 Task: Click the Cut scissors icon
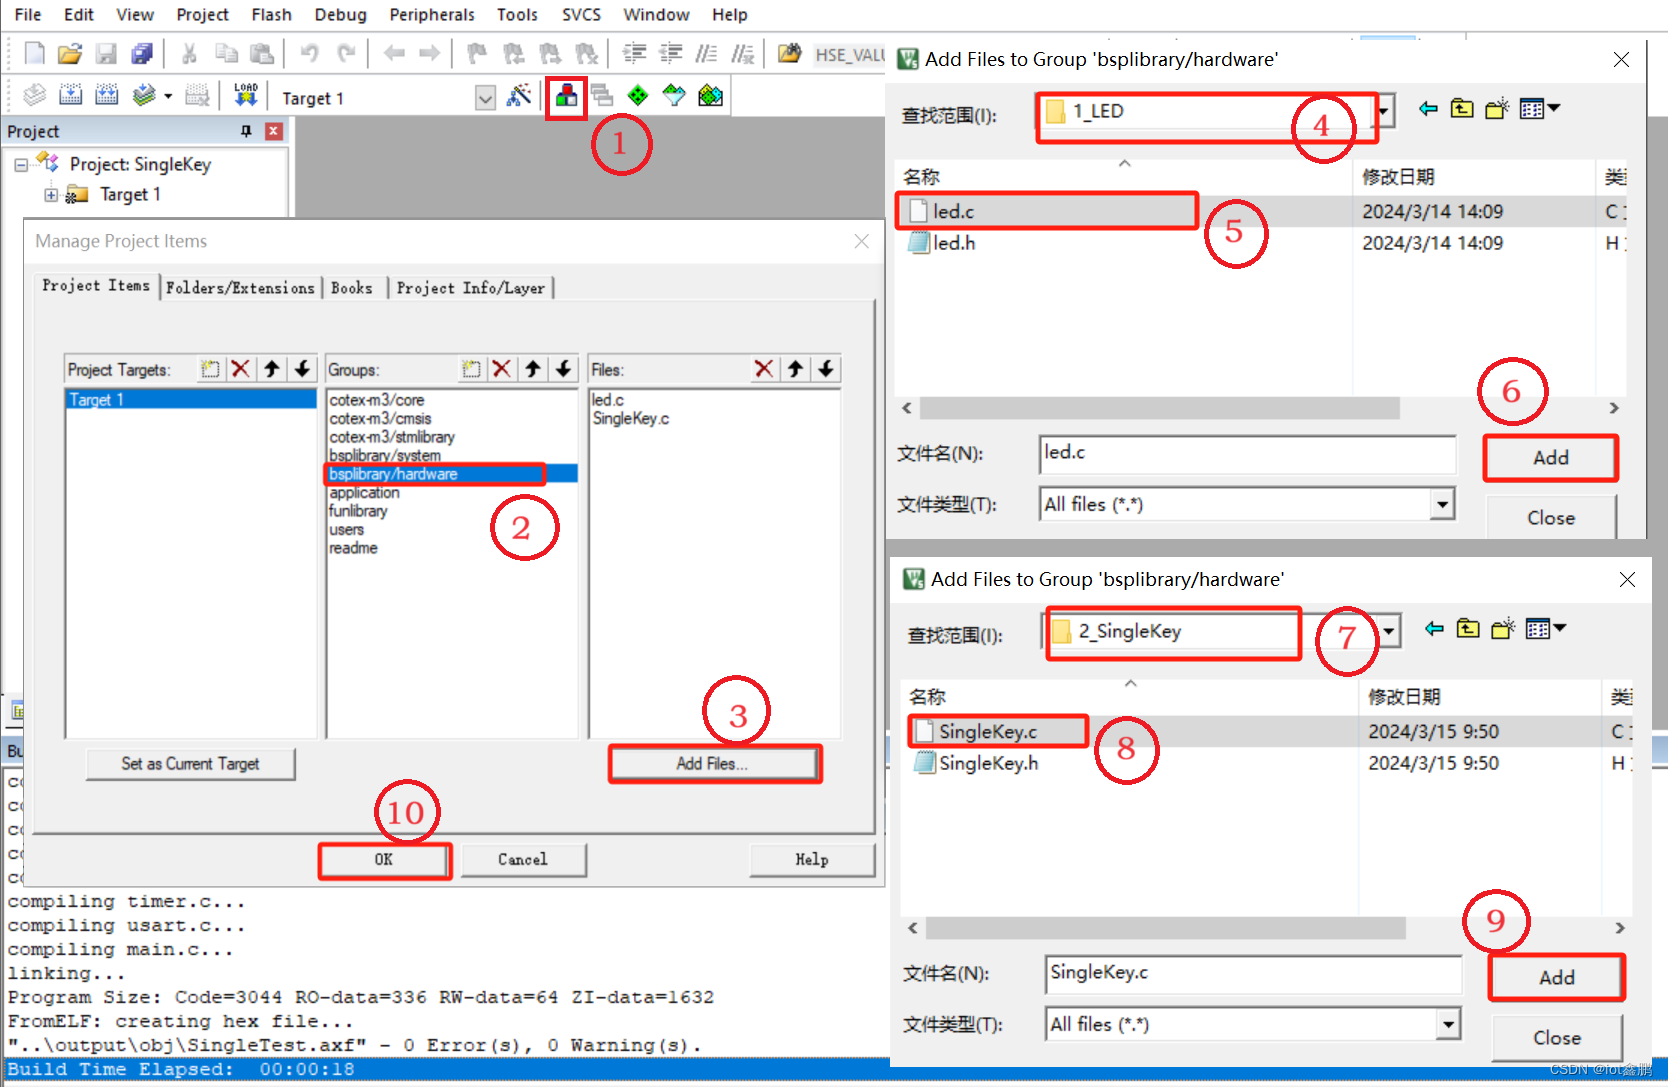(189, 54)
